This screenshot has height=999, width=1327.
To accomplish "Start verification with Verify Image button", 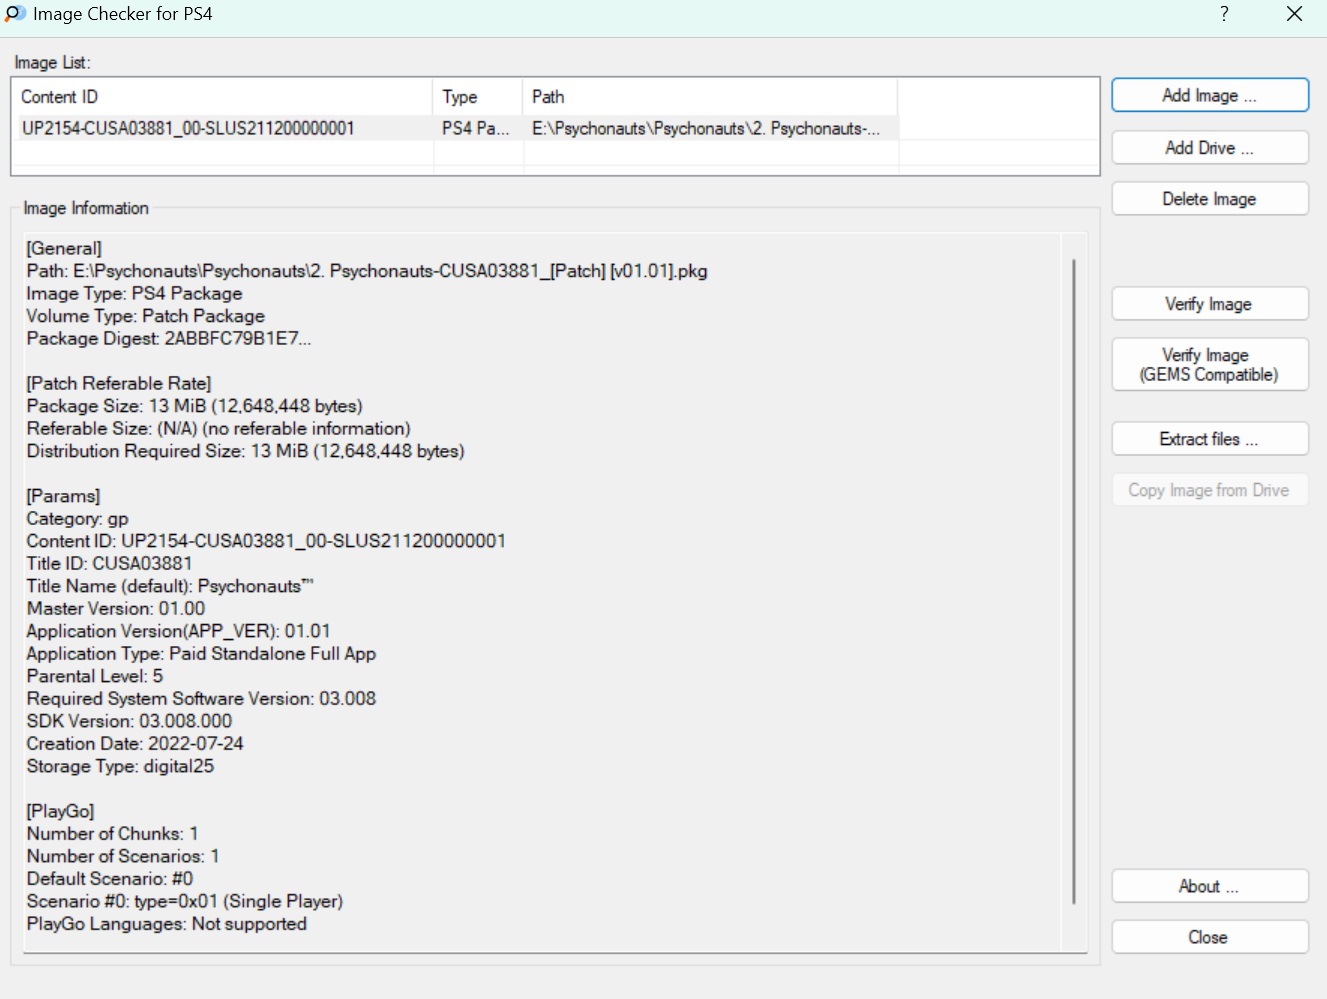I will click(x=1209, y=304).
